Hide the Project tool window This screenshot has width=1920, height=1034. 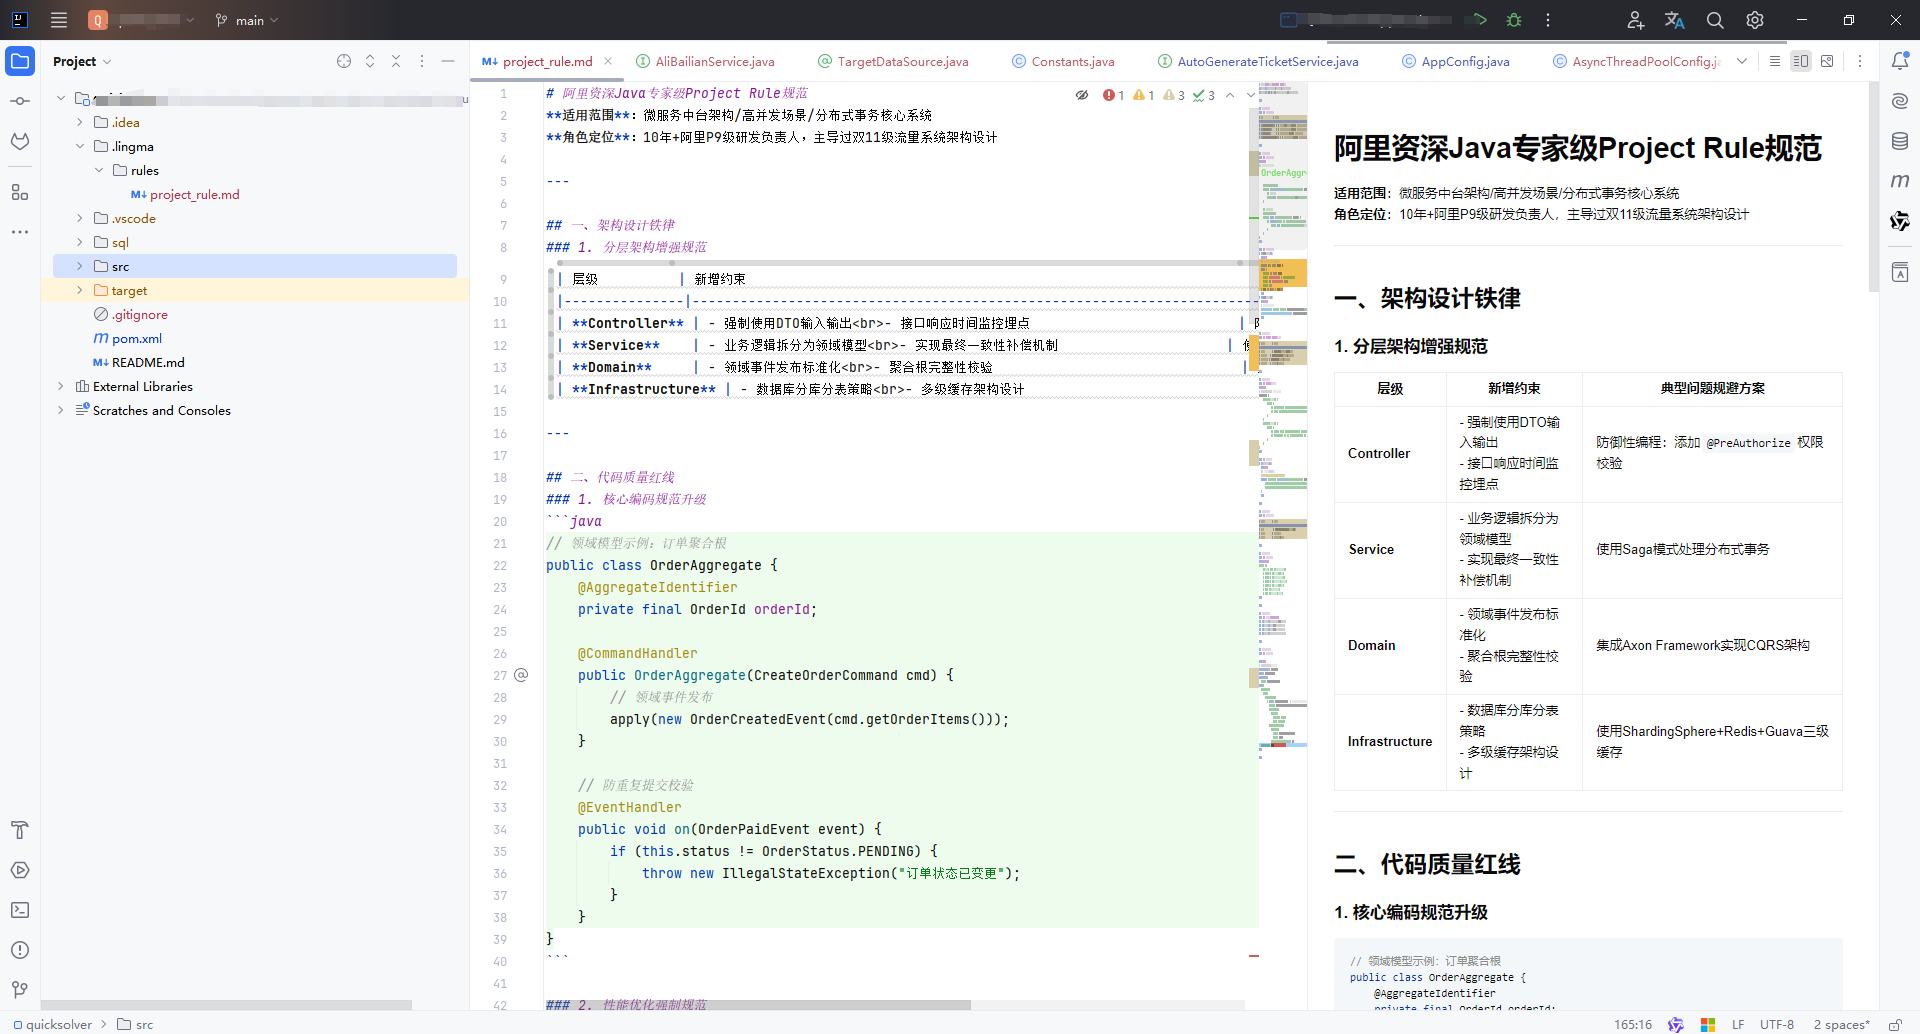coord(448,61)
